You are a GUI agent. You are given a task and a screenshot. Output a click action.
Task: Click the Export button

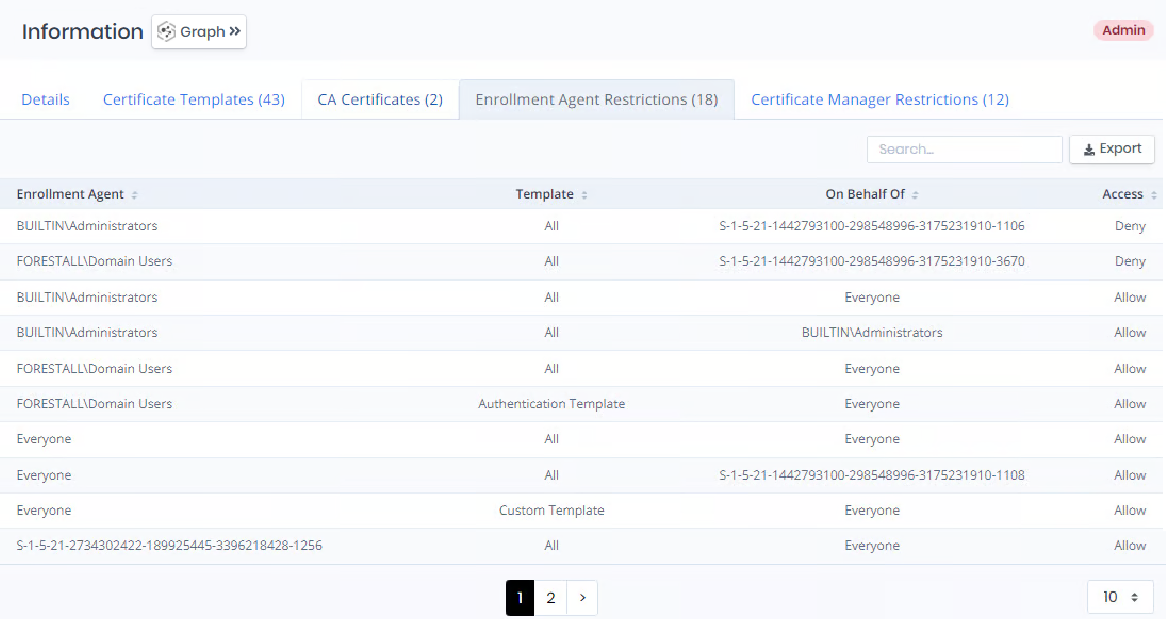click(x=1112, y=149)
